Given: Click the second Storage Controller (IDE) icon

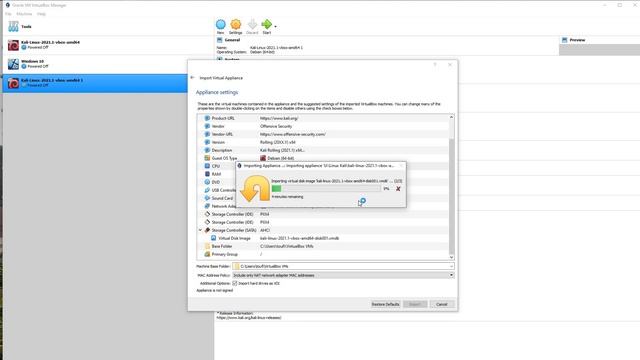Looking at the screenshot, I should point(207,222).
